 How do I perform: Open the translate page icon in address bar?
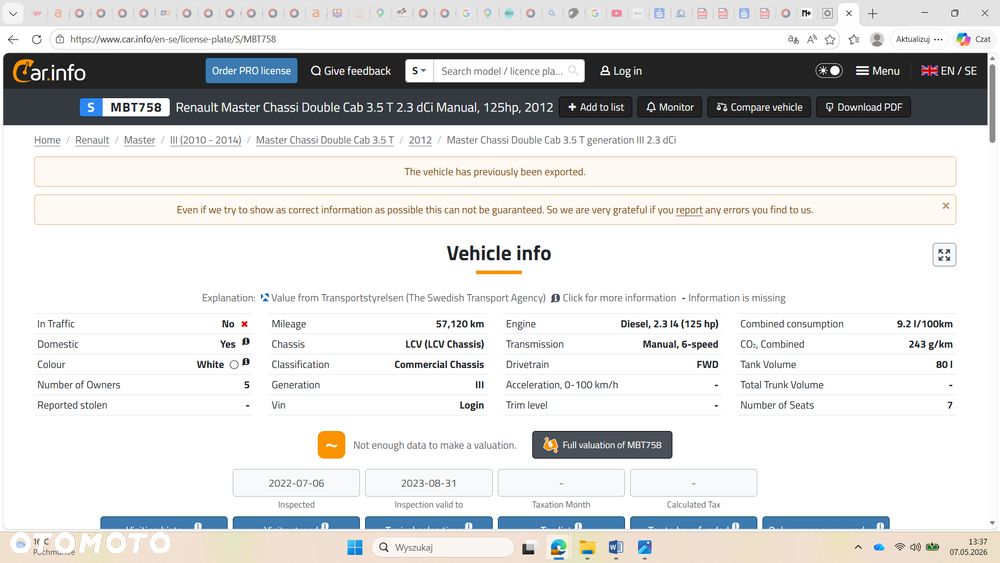pos(793,39)
